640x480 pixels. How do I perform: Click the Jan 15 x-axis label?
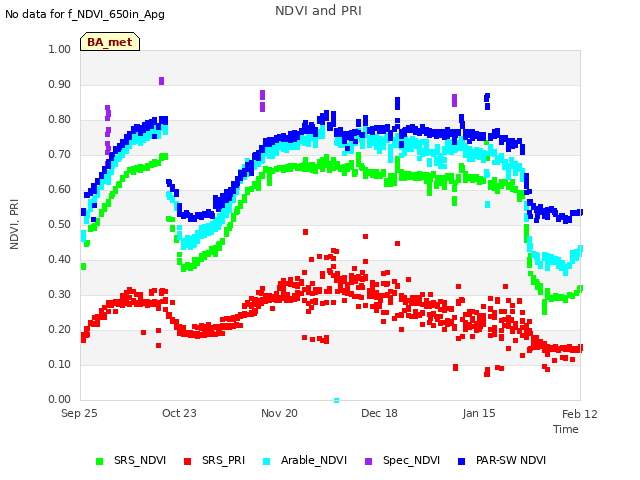point(479,413)
